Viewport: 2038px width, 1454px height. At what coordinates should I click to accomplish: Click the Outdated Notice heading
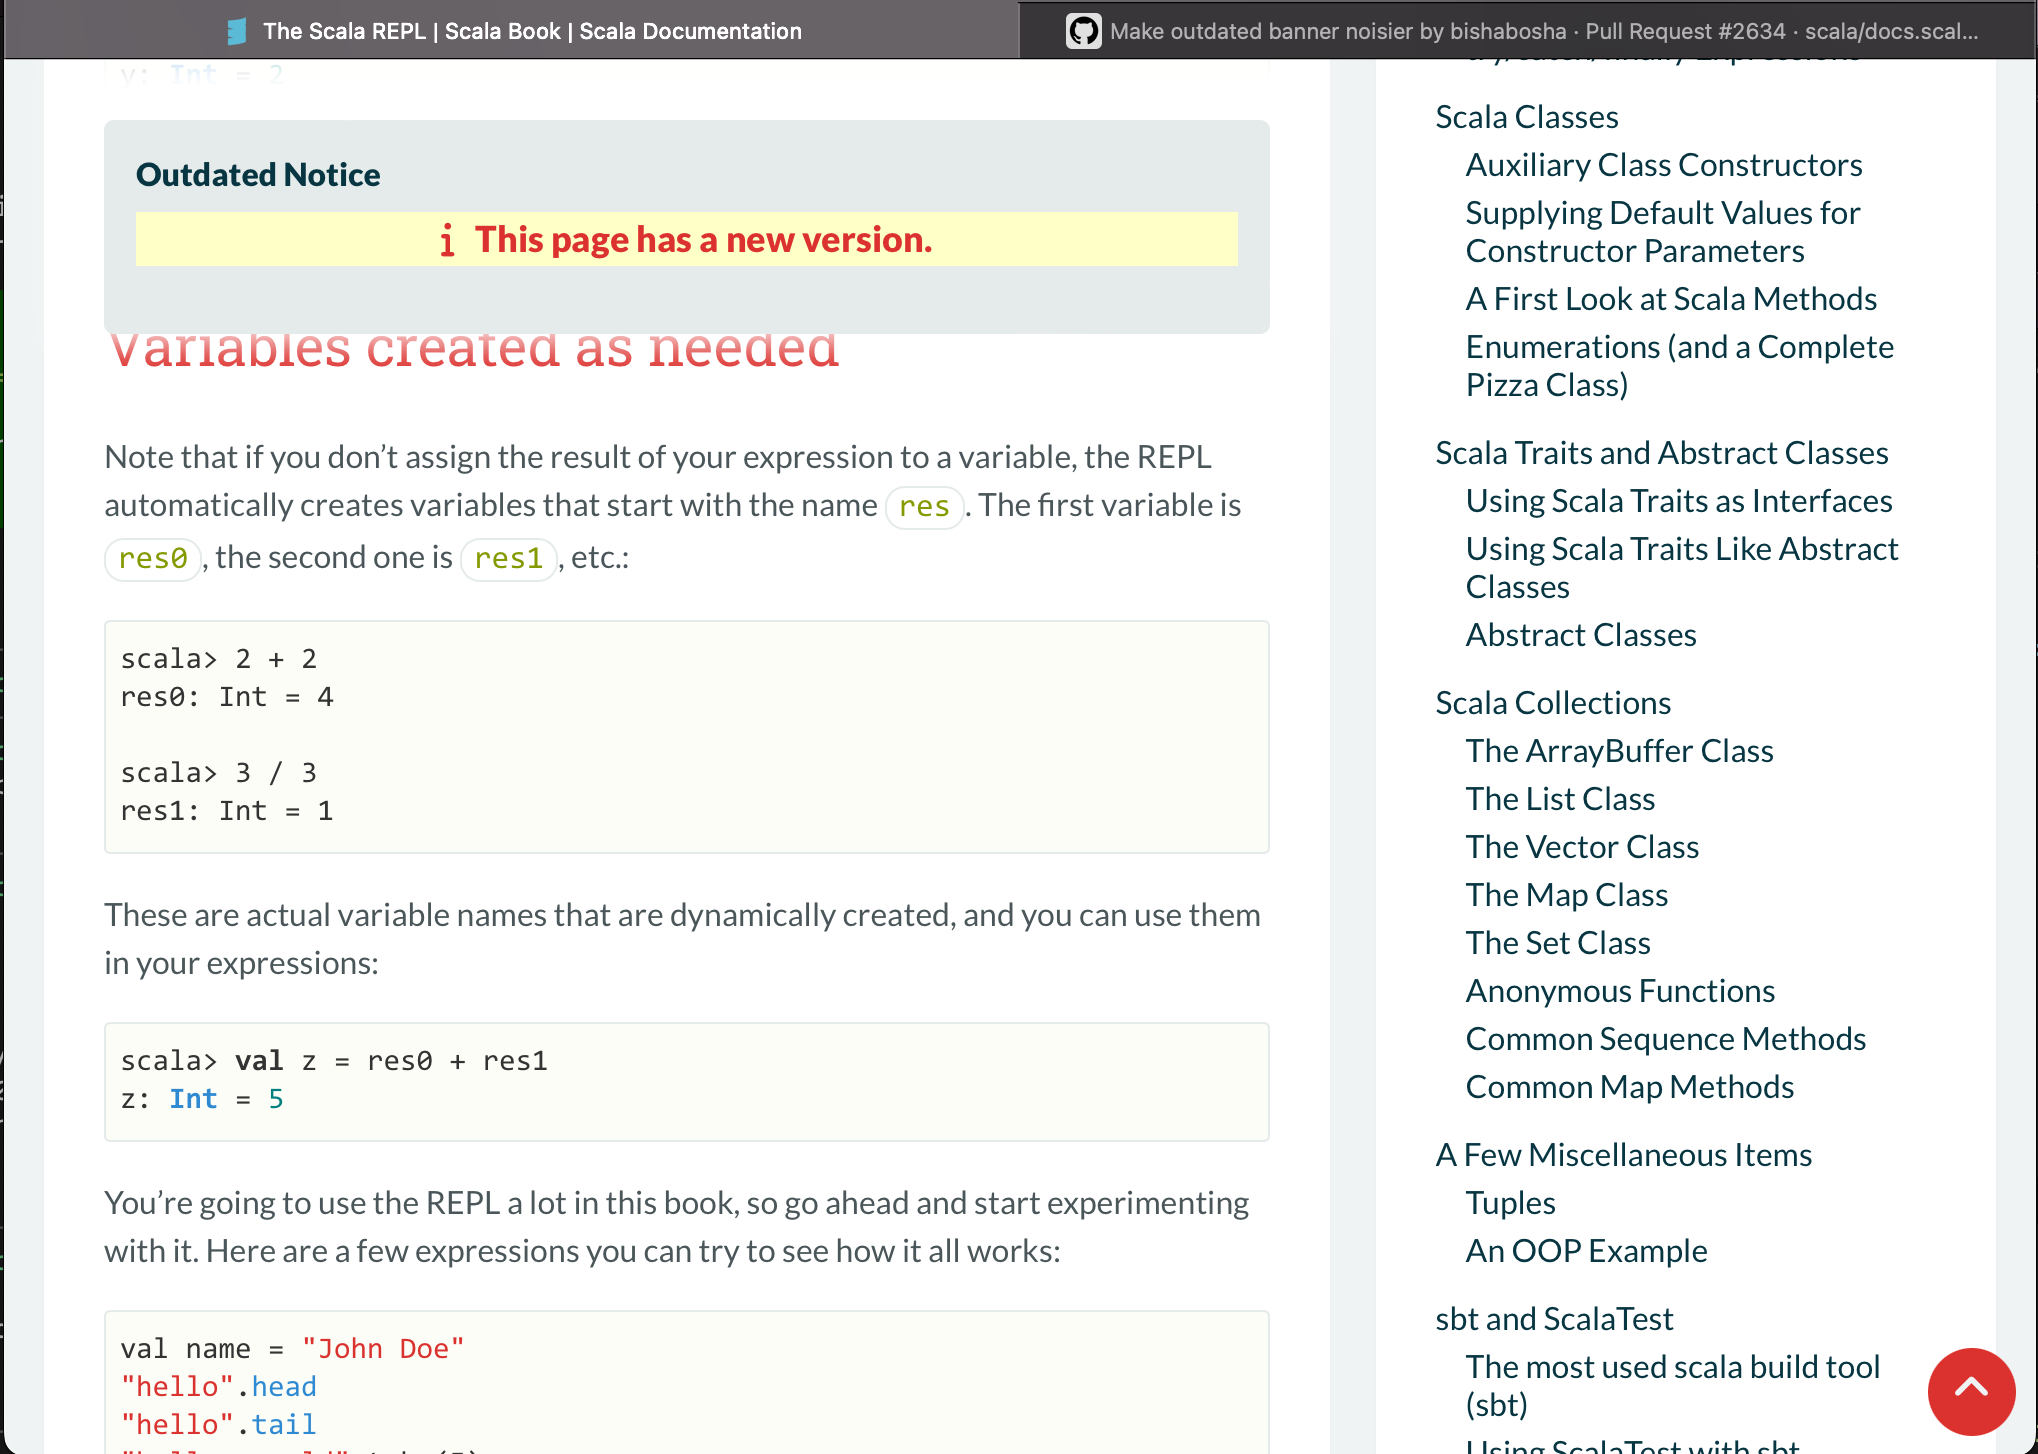pos(258,175)
